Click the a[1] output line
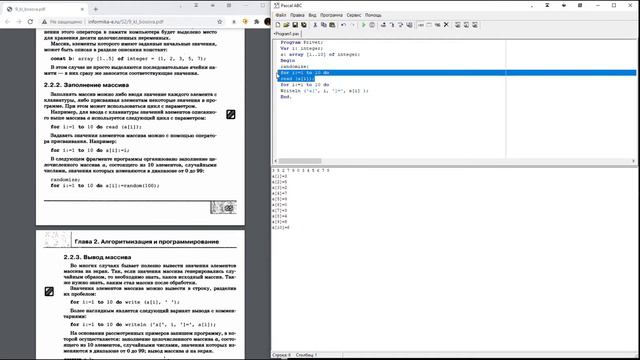The width and height of the screenshot is (640, 360). click(x=280, y=176)
